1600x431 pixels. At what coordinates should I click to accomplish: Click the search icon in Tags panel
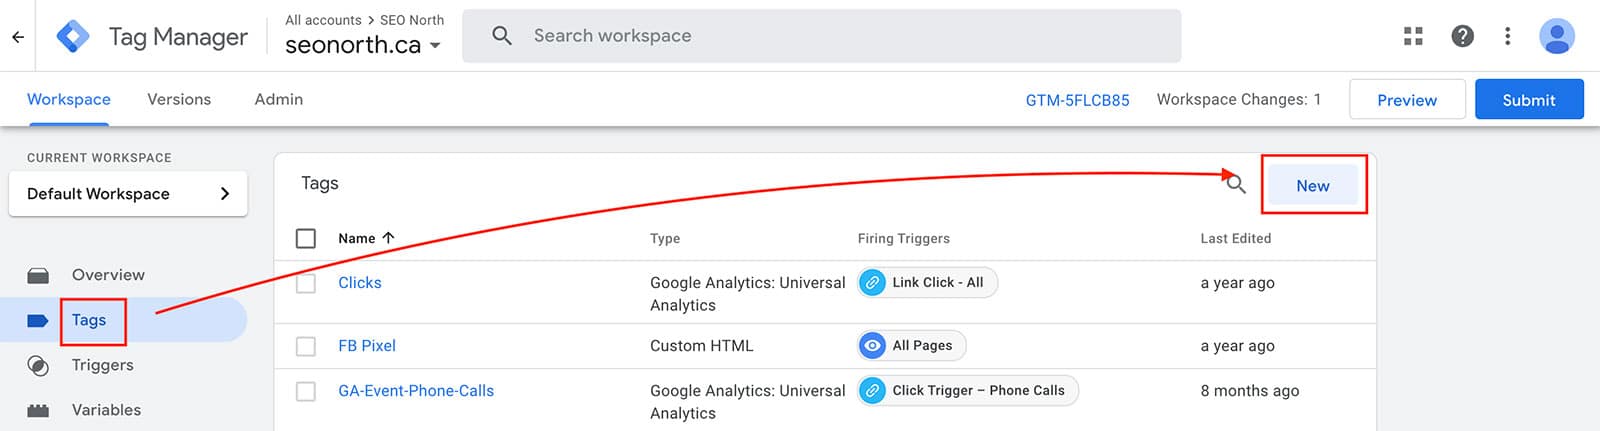pos(1236,184)
